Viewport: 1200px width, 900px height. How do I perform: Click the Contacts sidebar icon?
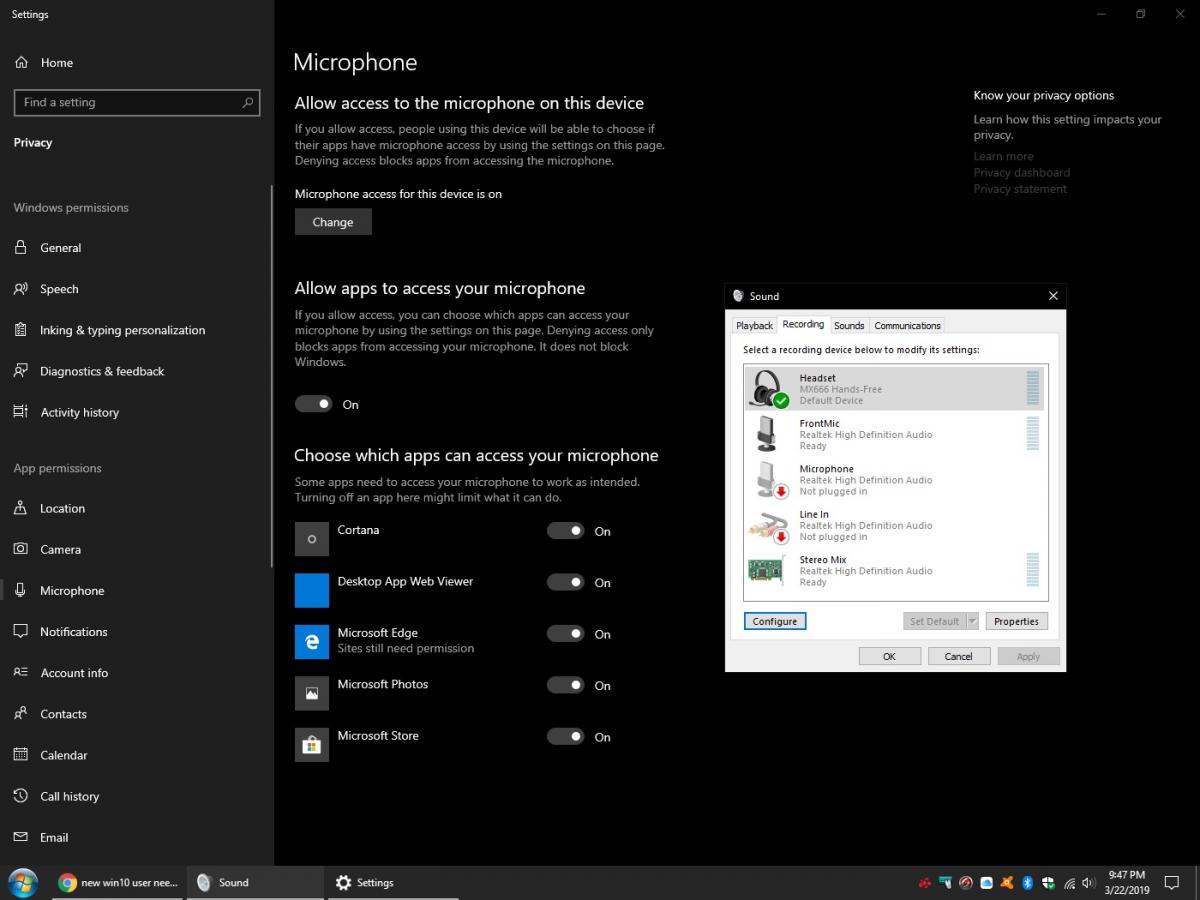[x=21, y=714]
